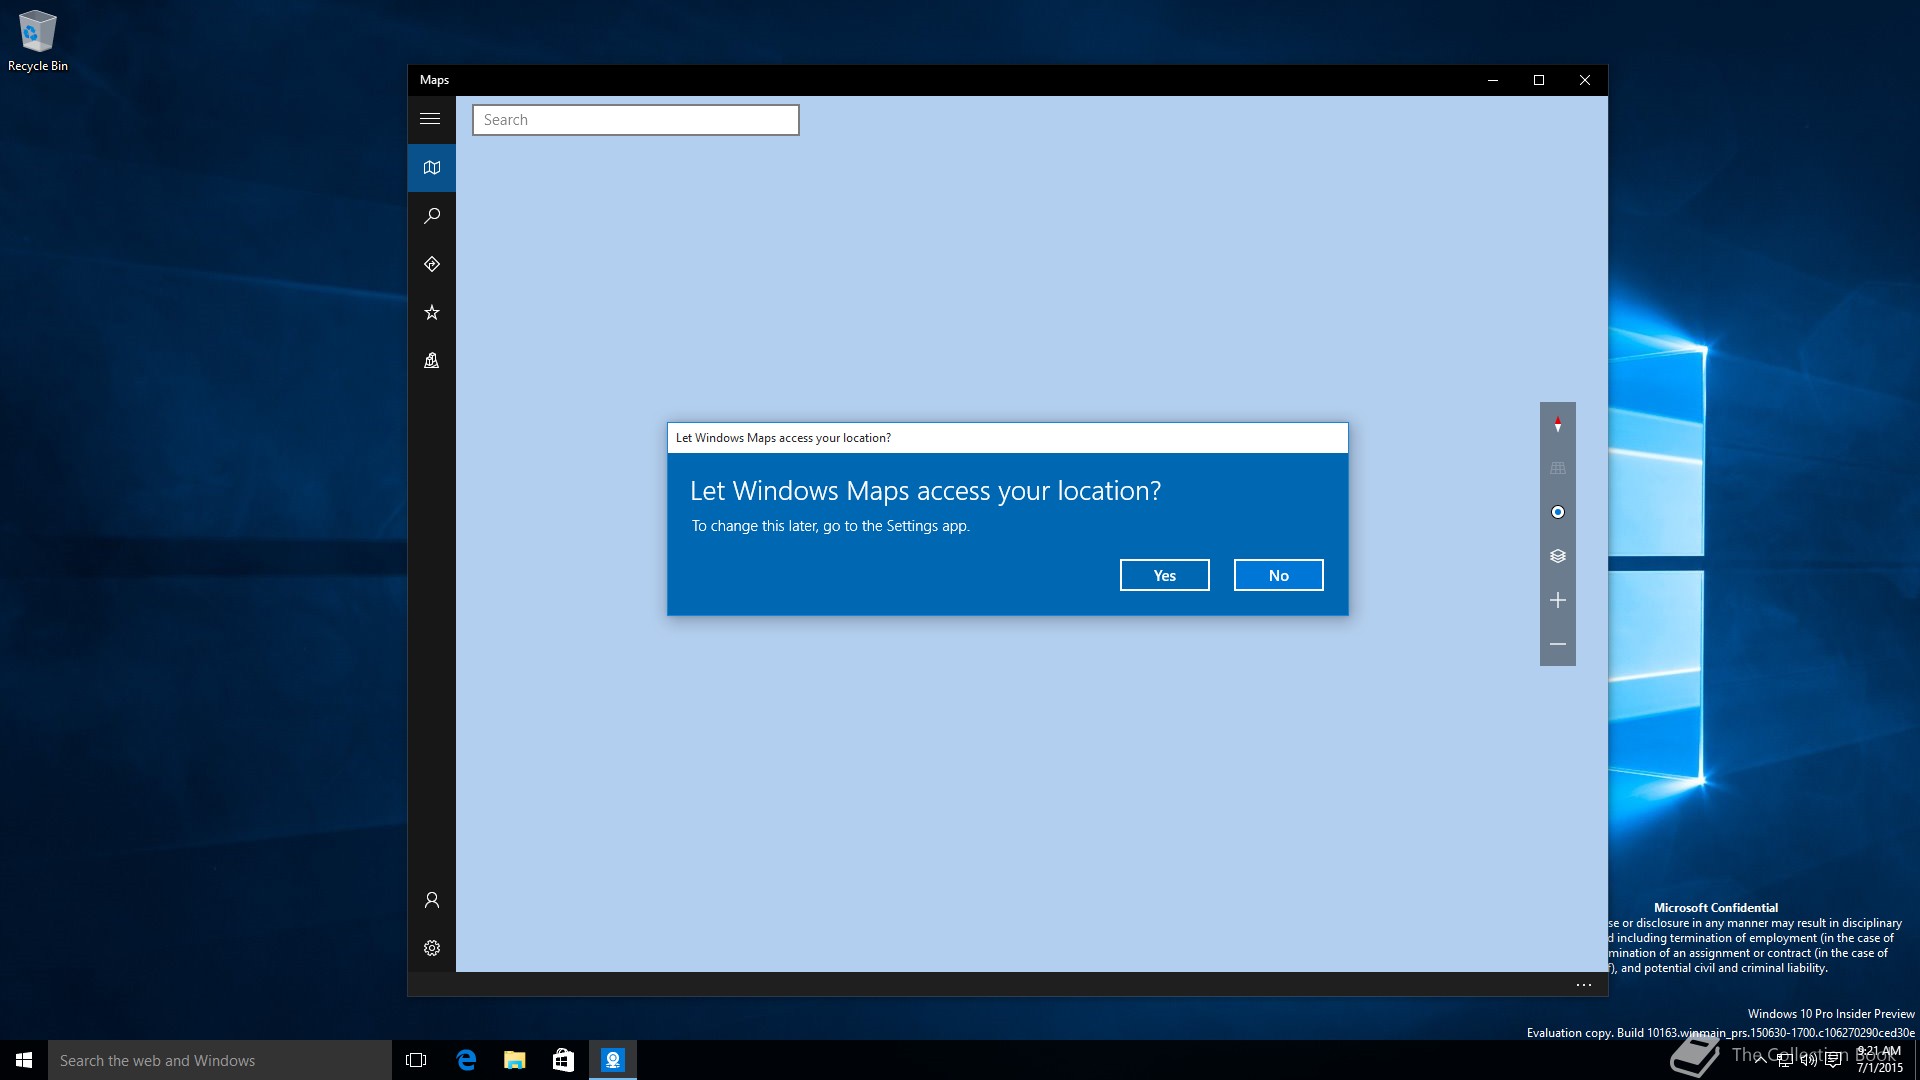
Task: Open File Explorer from the taskbar
Action: pyautogui.click(x=514, y=1060)
